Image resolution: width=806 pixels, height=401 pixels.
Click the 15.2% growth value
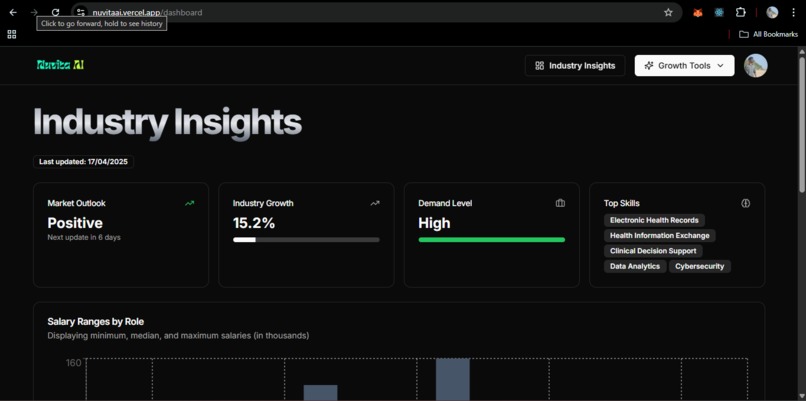(254, 223)
